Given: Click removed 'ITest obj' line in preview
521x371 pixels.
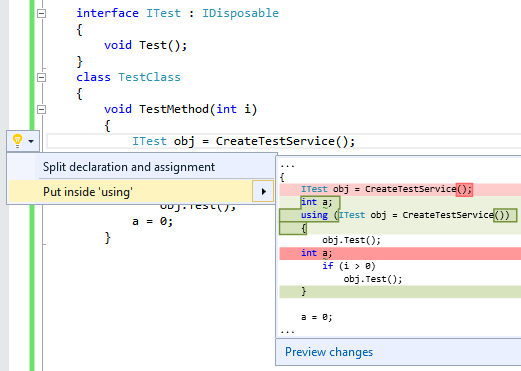Looking at the screenshot, I should [400, 189].
